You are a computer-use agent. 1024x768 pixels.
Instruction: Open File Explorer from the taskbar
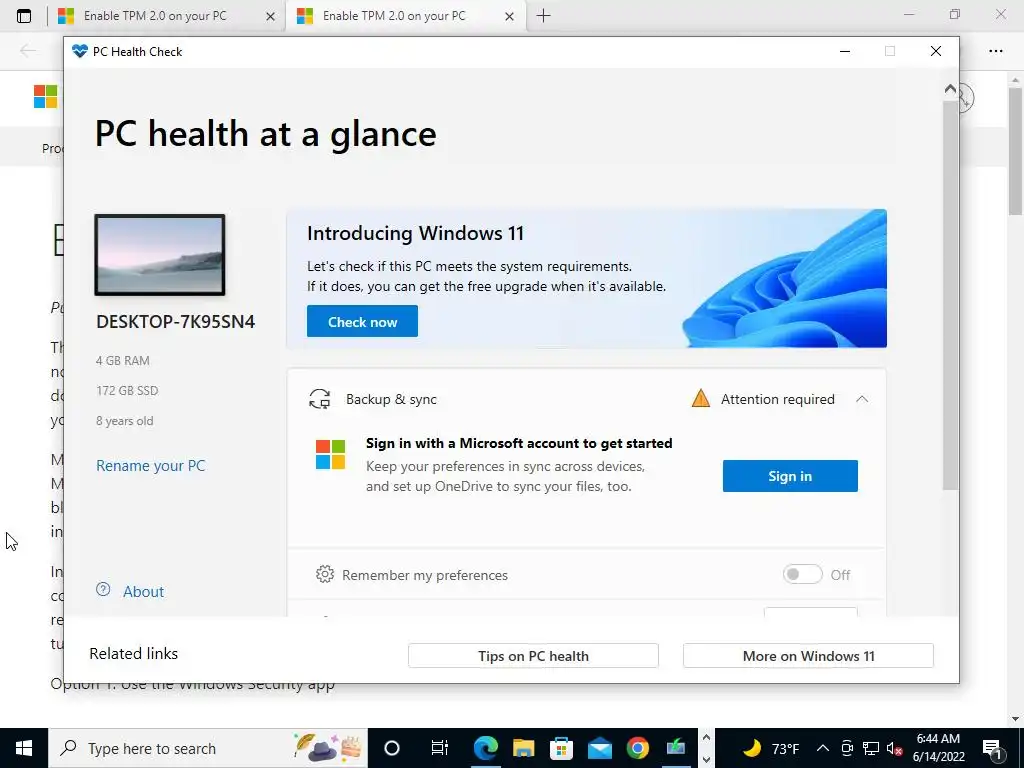pos(523,748)
